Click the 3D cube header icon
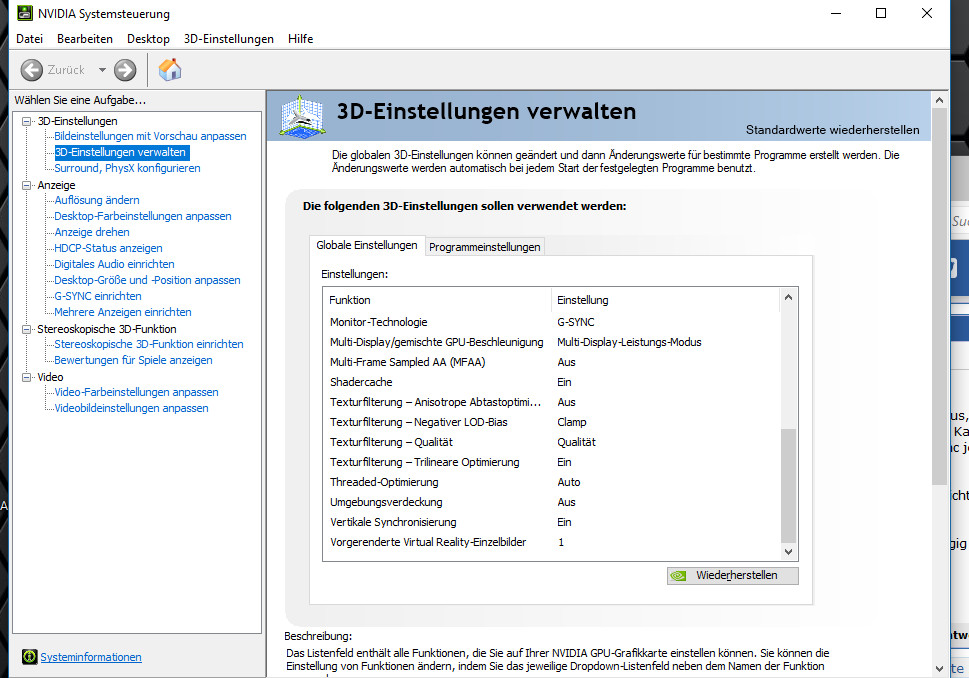Viewport: 969px width, 678px height. click(x=302, y=116)
